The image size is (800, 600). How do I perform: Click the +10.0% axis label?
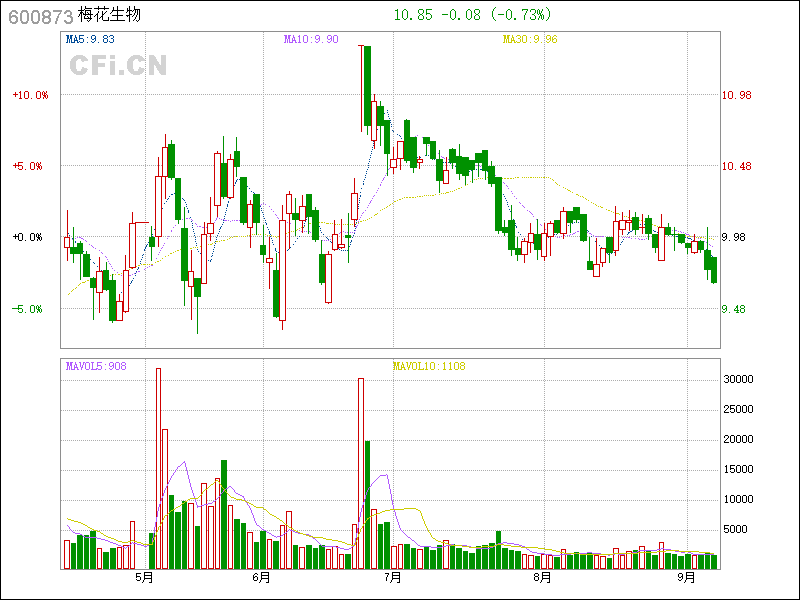30,95
